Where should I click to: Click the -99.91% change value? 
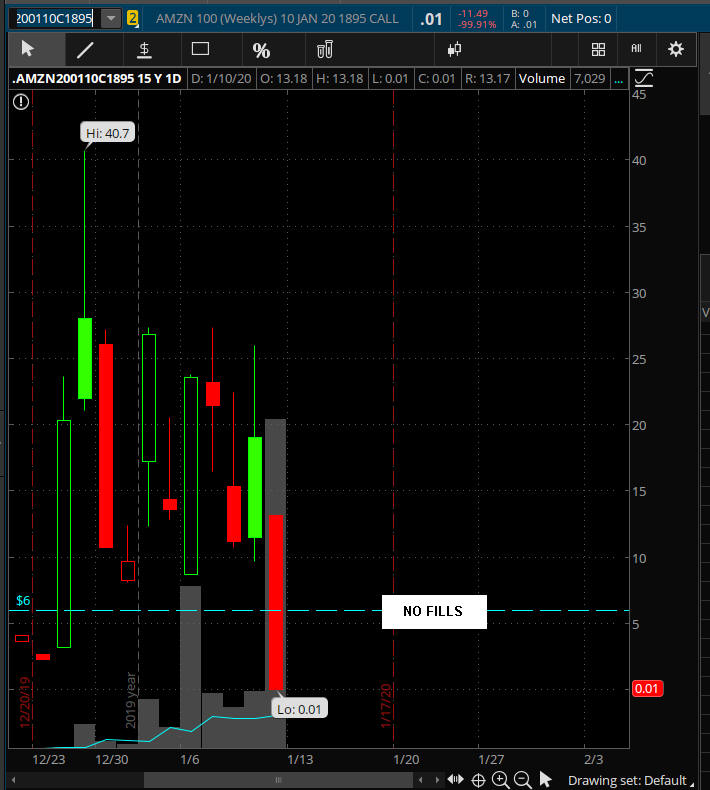477,24
